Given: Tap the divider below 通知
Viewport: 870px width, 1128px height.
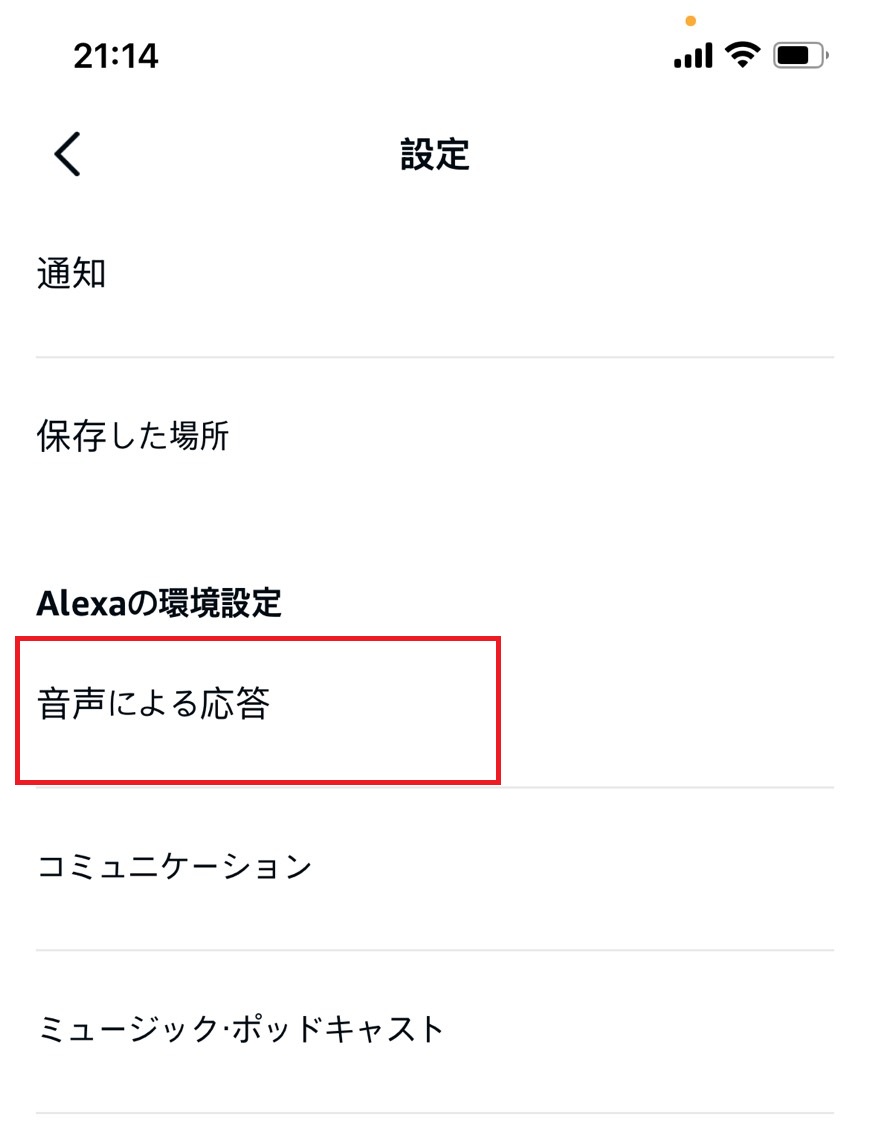Looking at the screenshot, I should click(x=435, y=354).
